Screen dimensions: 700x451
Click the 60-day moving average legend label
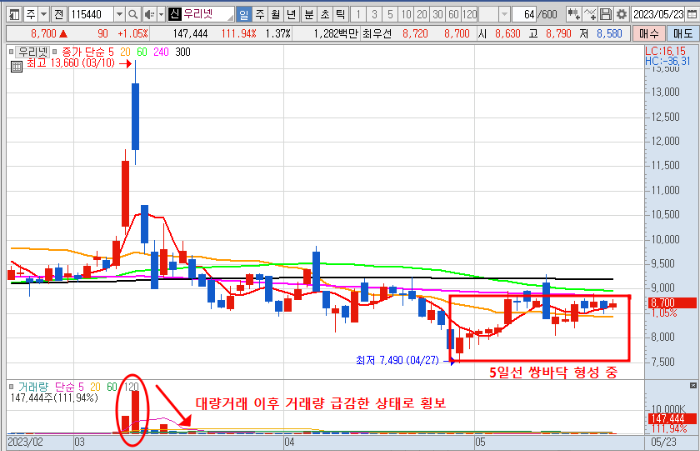[x=142, y=52]
